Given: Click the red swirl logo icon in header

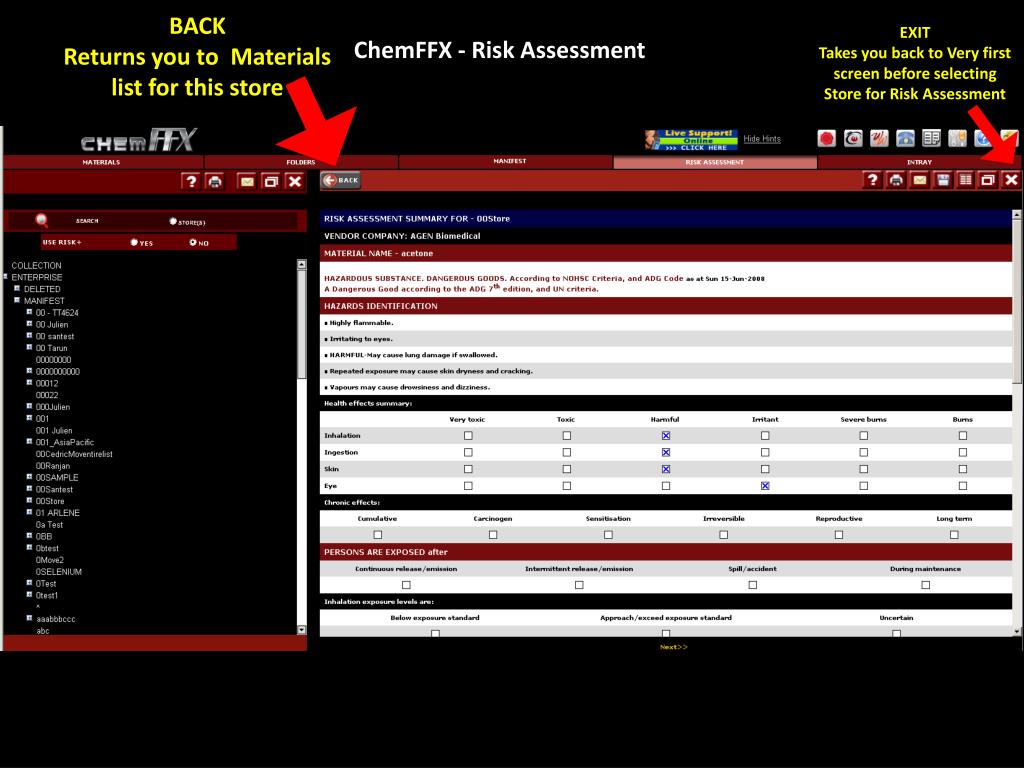Looking at the screenshot, I should (853, 138).
